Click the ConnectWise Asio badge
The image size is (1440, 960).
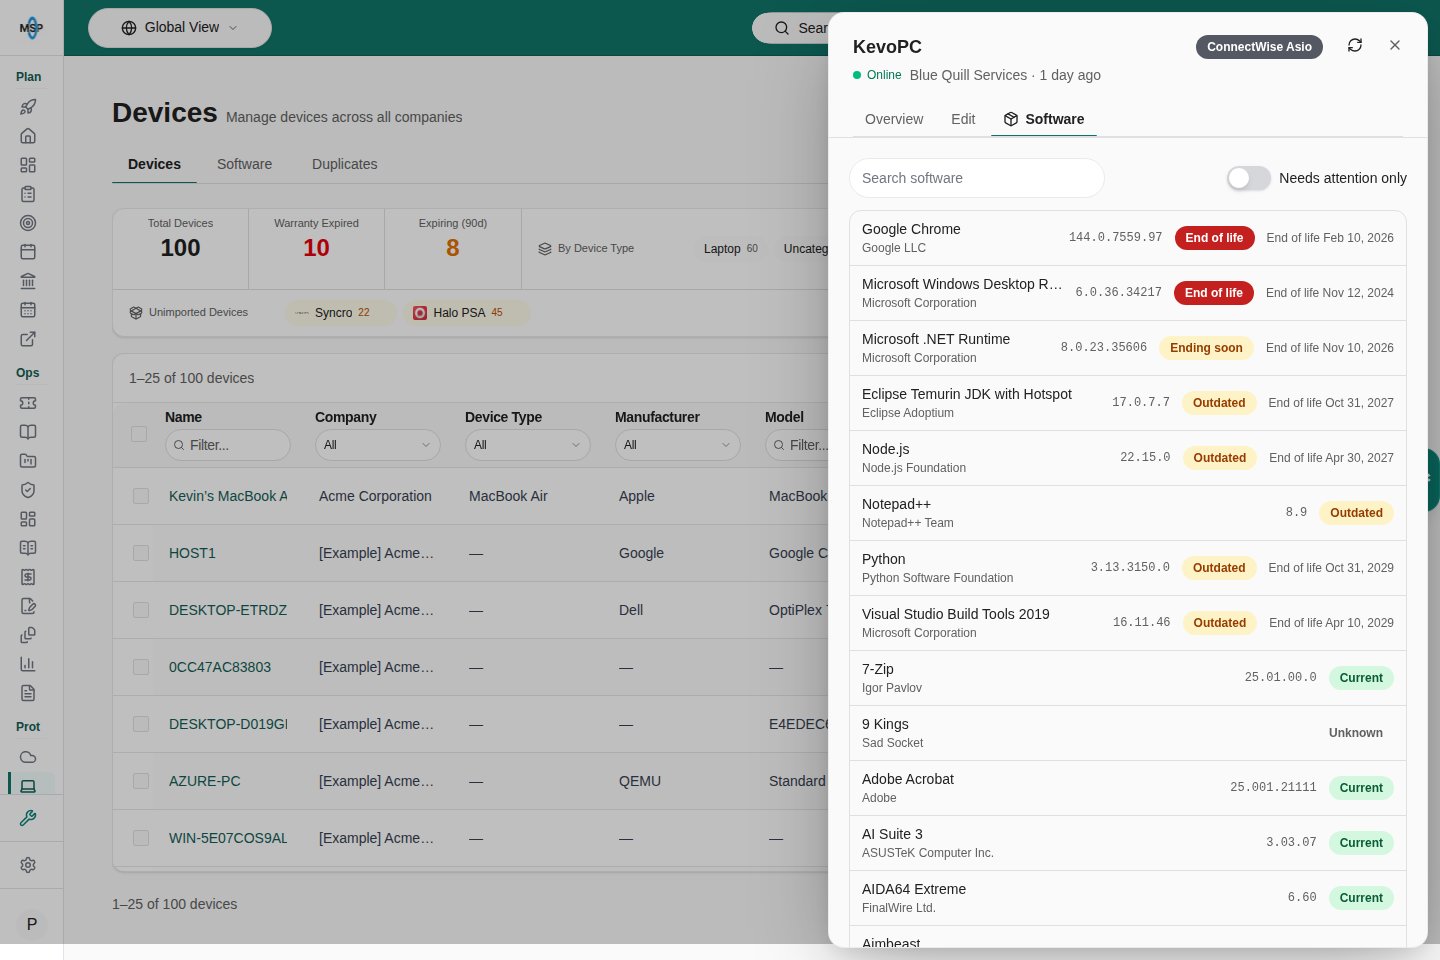1259,47
